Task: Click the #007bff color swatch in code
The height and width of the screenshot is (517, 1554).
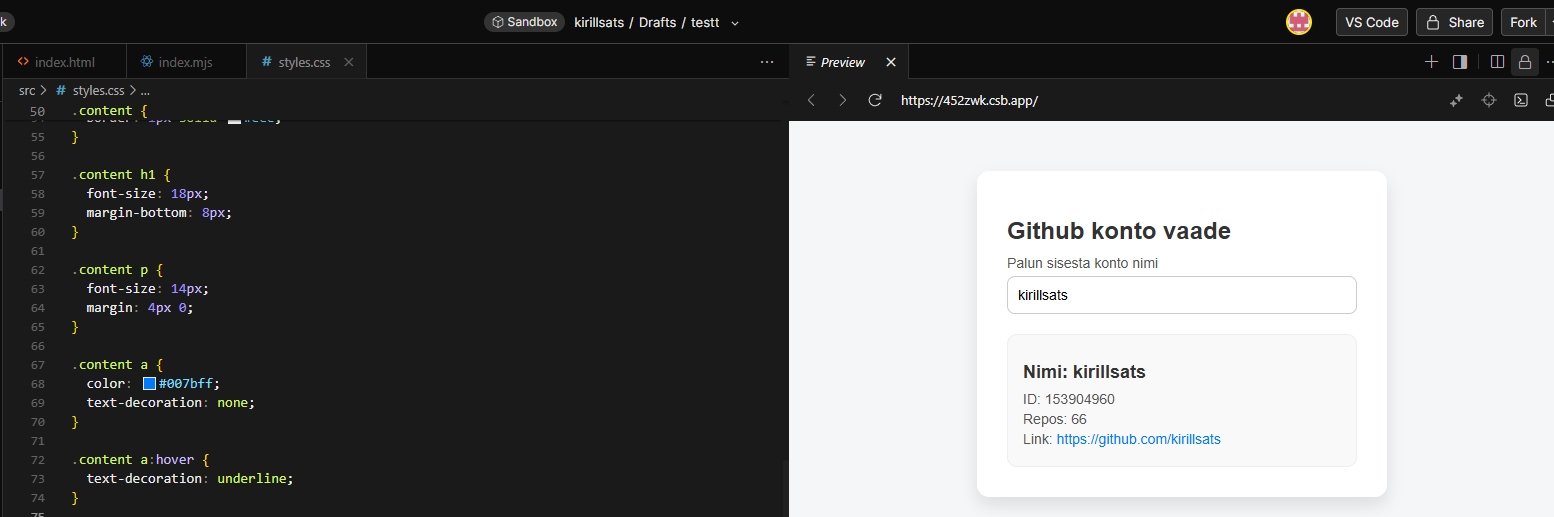Action: tap(149, 384)
